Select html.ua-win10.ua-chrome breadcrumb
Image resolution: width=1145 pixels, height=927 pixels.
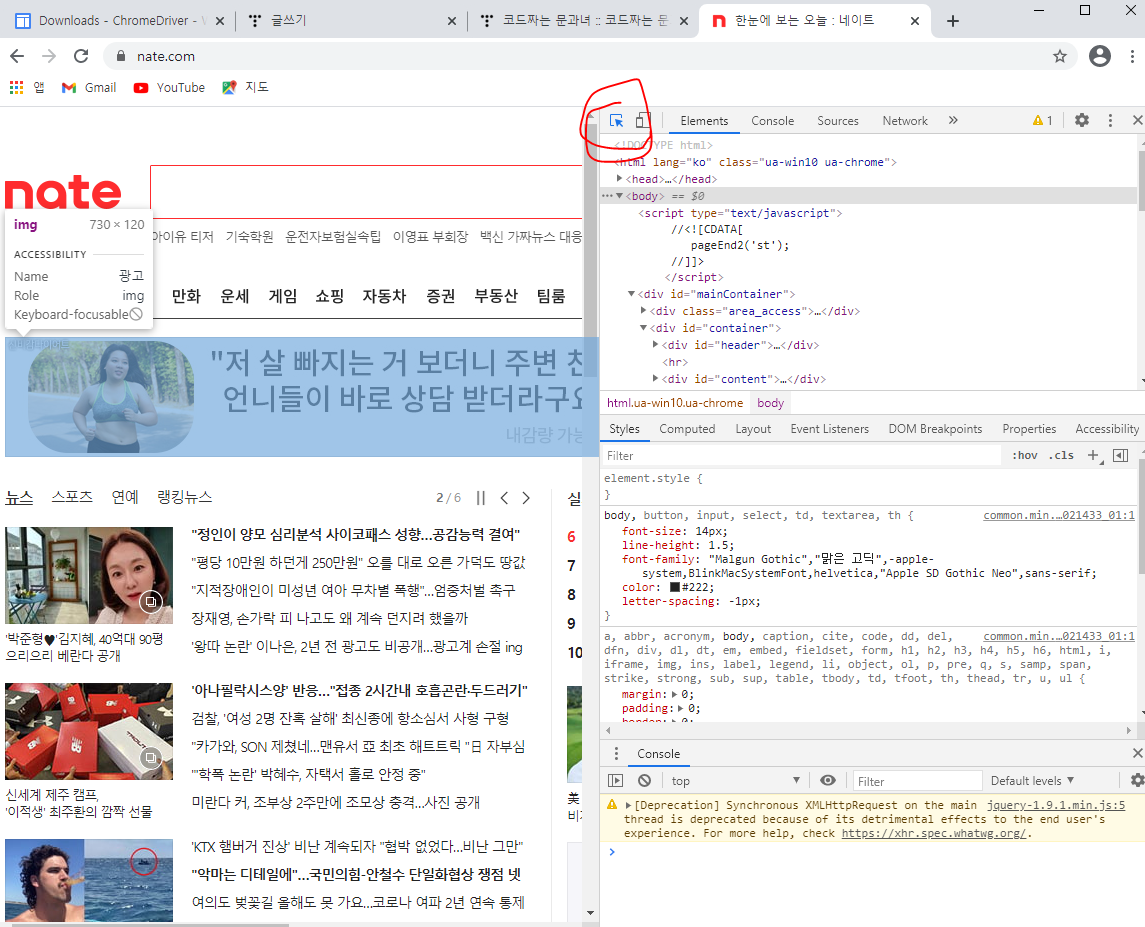pyautogui.click(x=675, y=403)
